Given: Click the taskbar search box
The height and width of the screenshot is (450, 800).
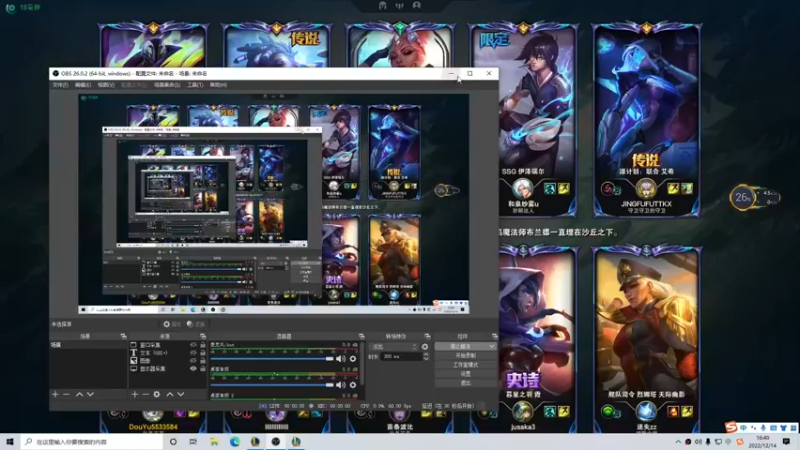Looking at the screenshot, I should (92, 441).
